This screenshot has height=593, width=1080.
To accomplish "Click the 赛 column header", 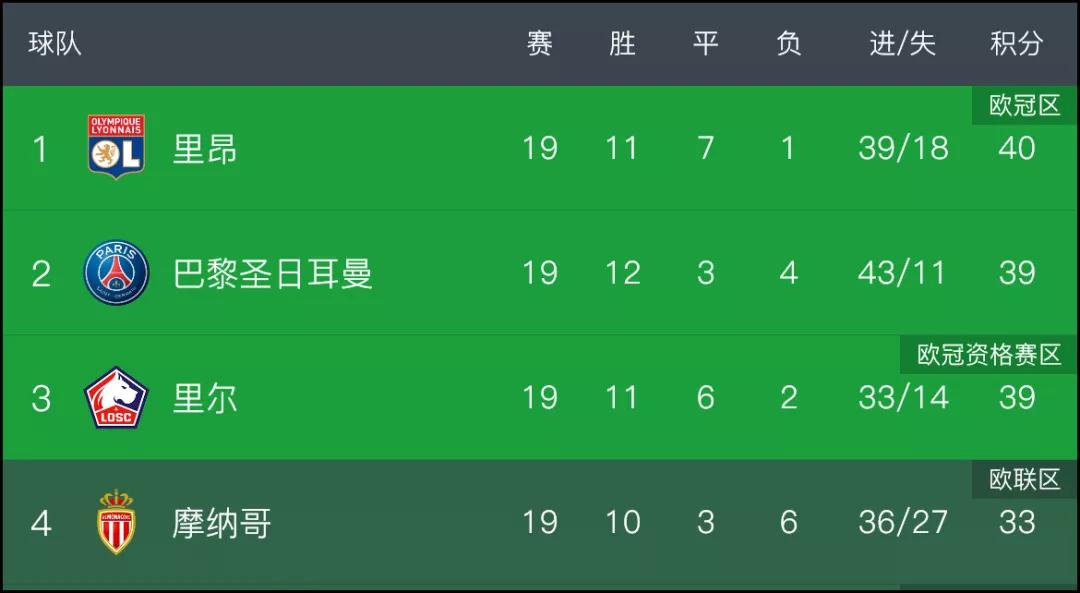I will [539, 43].
